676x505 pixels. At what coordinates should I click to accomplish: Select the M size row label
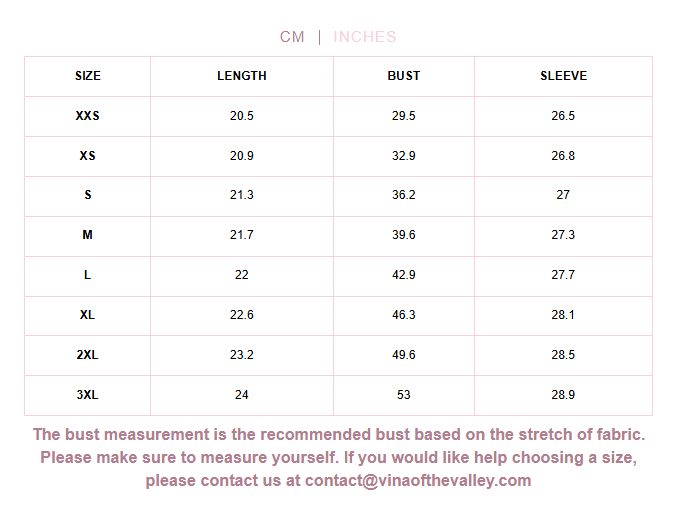(x=88, y=235)
